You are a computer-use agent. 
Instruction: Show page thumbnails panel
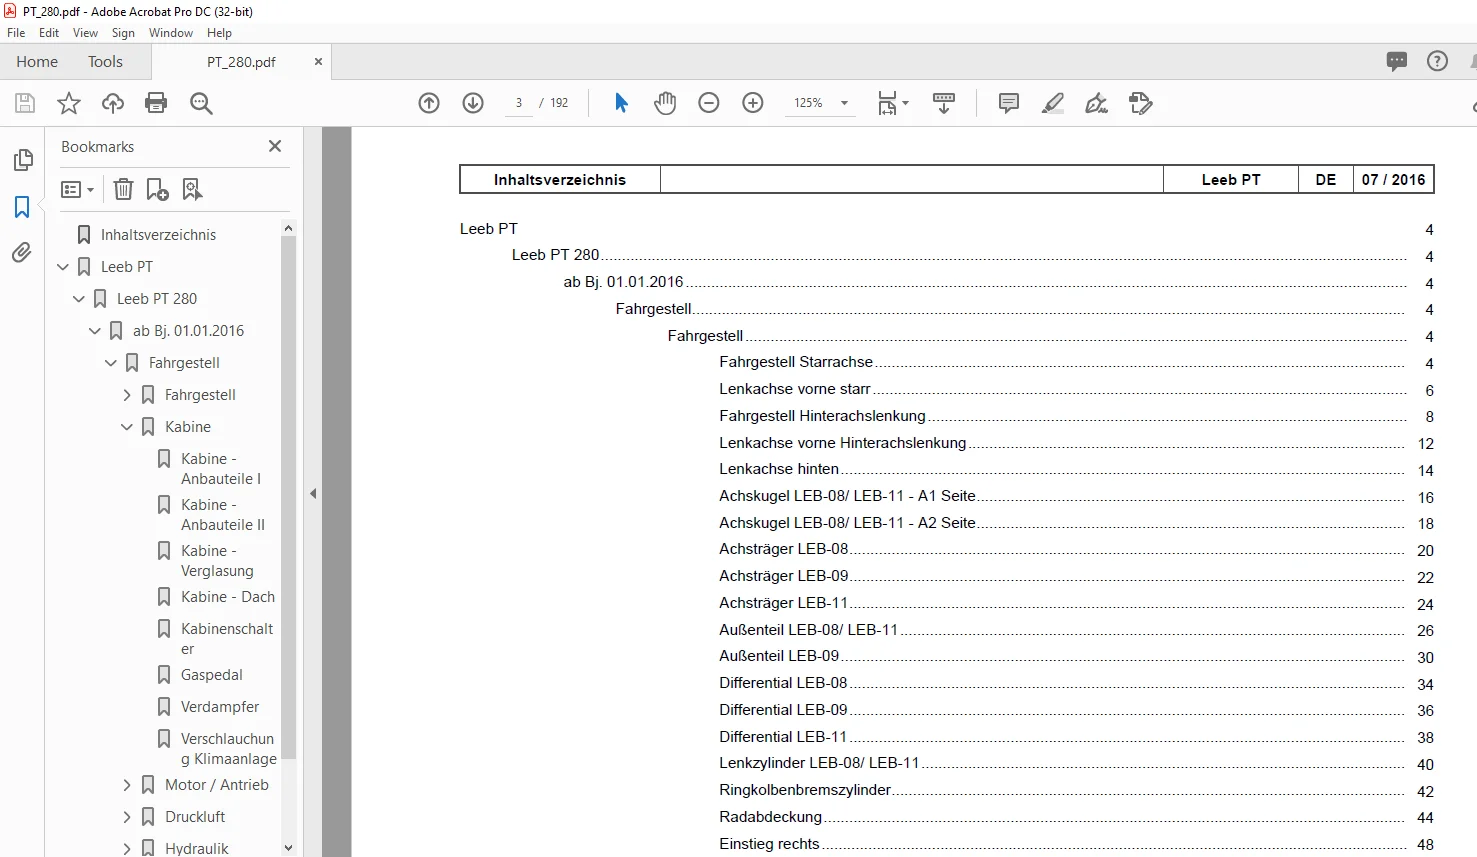[x=22, y=160]
